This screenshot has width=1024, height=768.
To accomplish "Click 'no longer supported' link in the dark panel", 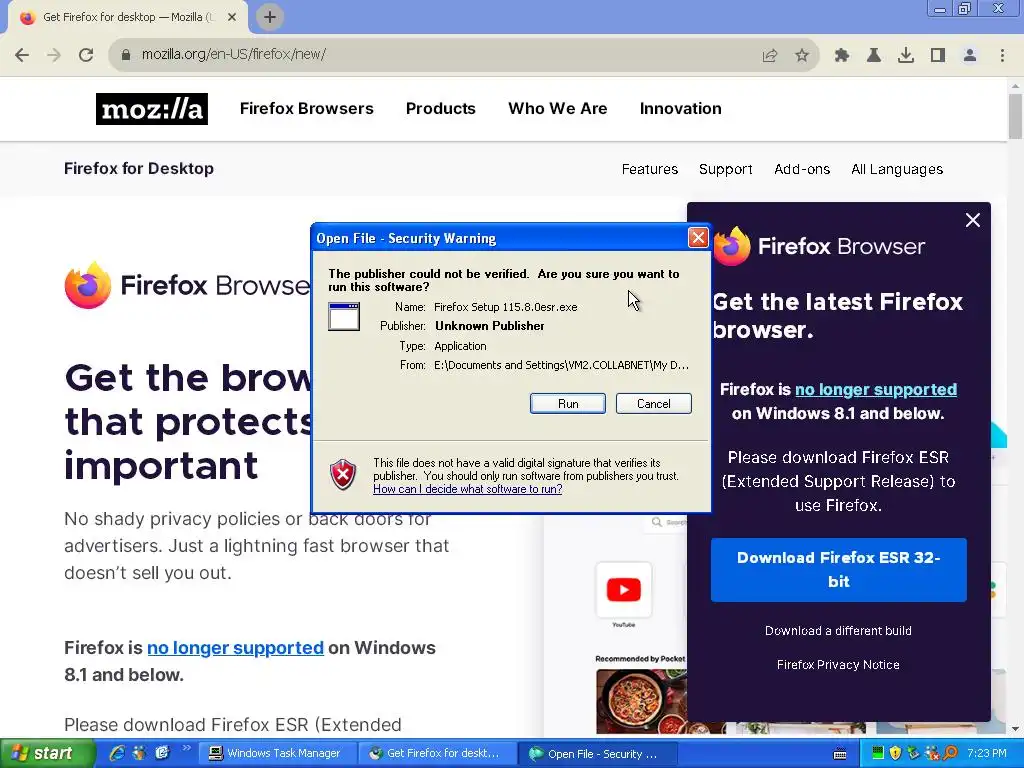I will [876, 390].
